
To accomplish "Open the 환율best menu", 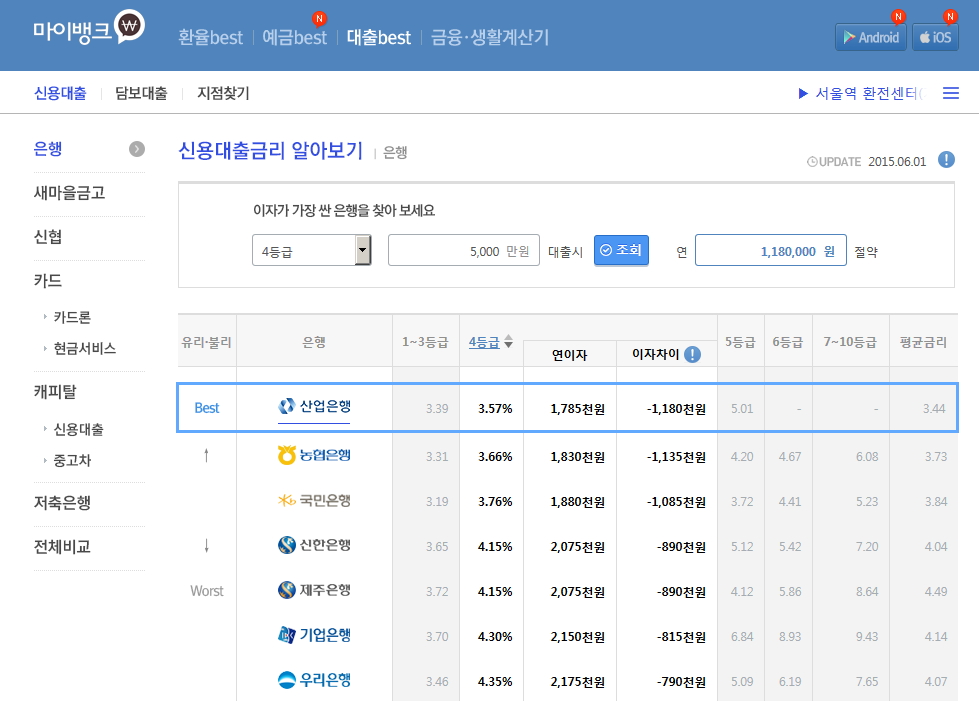I will click(210, 37).
